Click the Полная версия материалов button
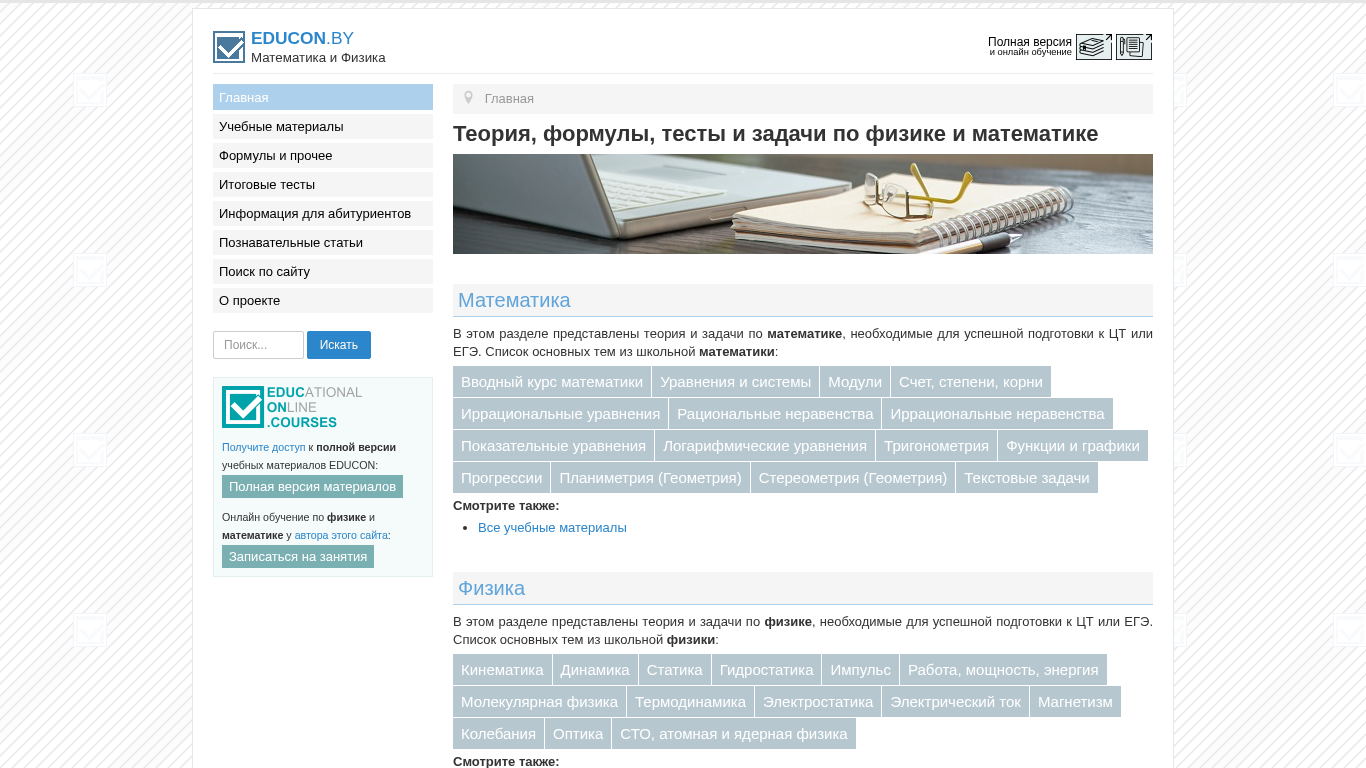 tap(312, 487)
